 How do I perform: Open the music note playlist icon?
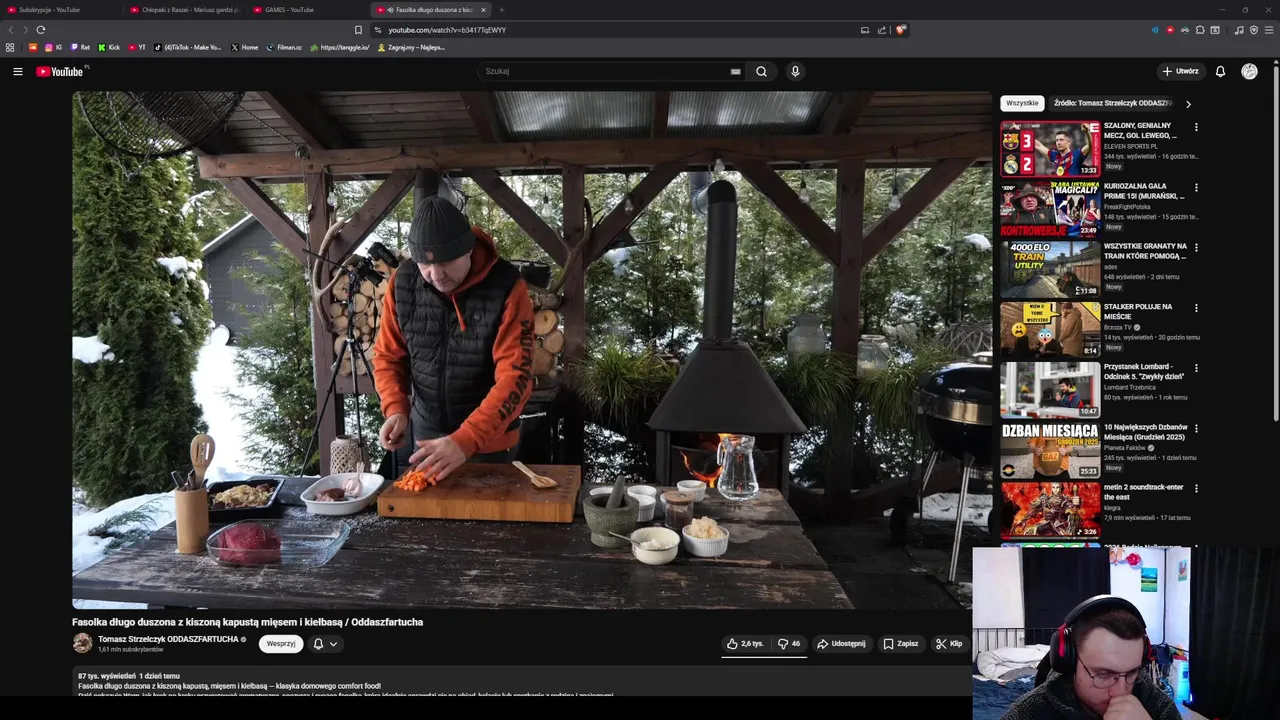point(1239,30)
